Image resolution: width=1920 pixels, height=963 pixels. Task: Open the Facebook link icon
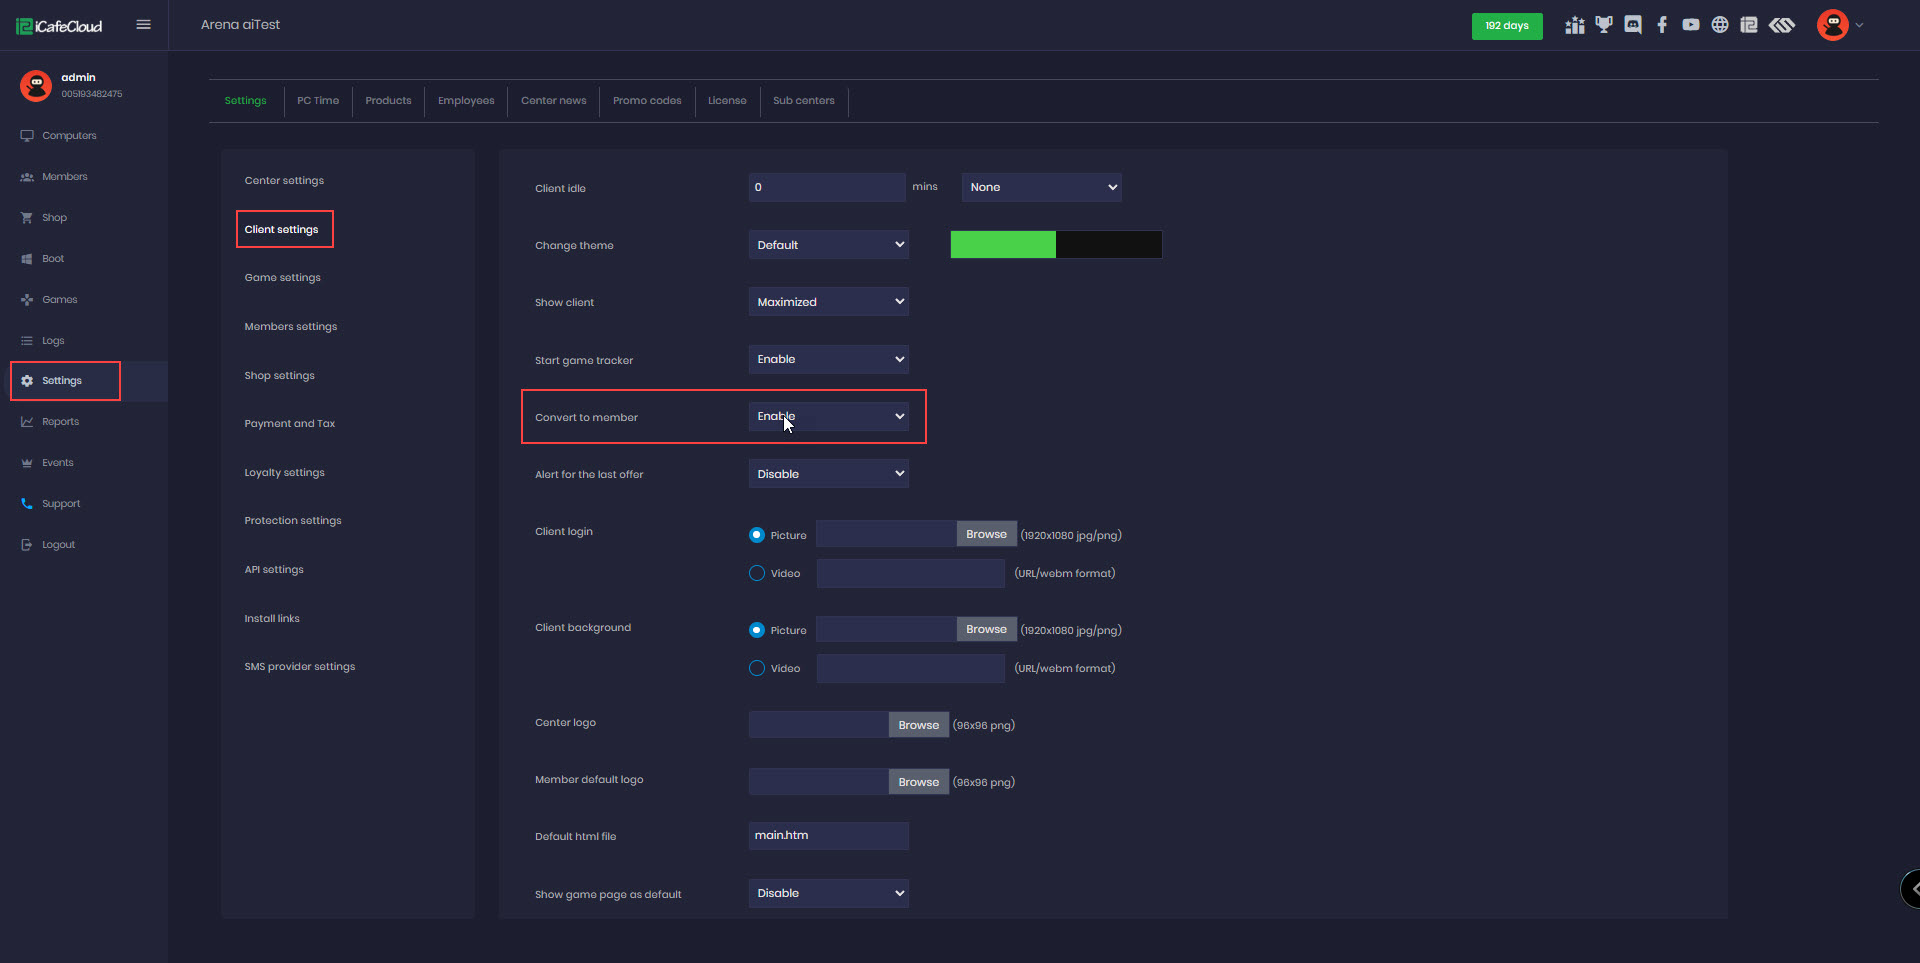[1662, 25]
